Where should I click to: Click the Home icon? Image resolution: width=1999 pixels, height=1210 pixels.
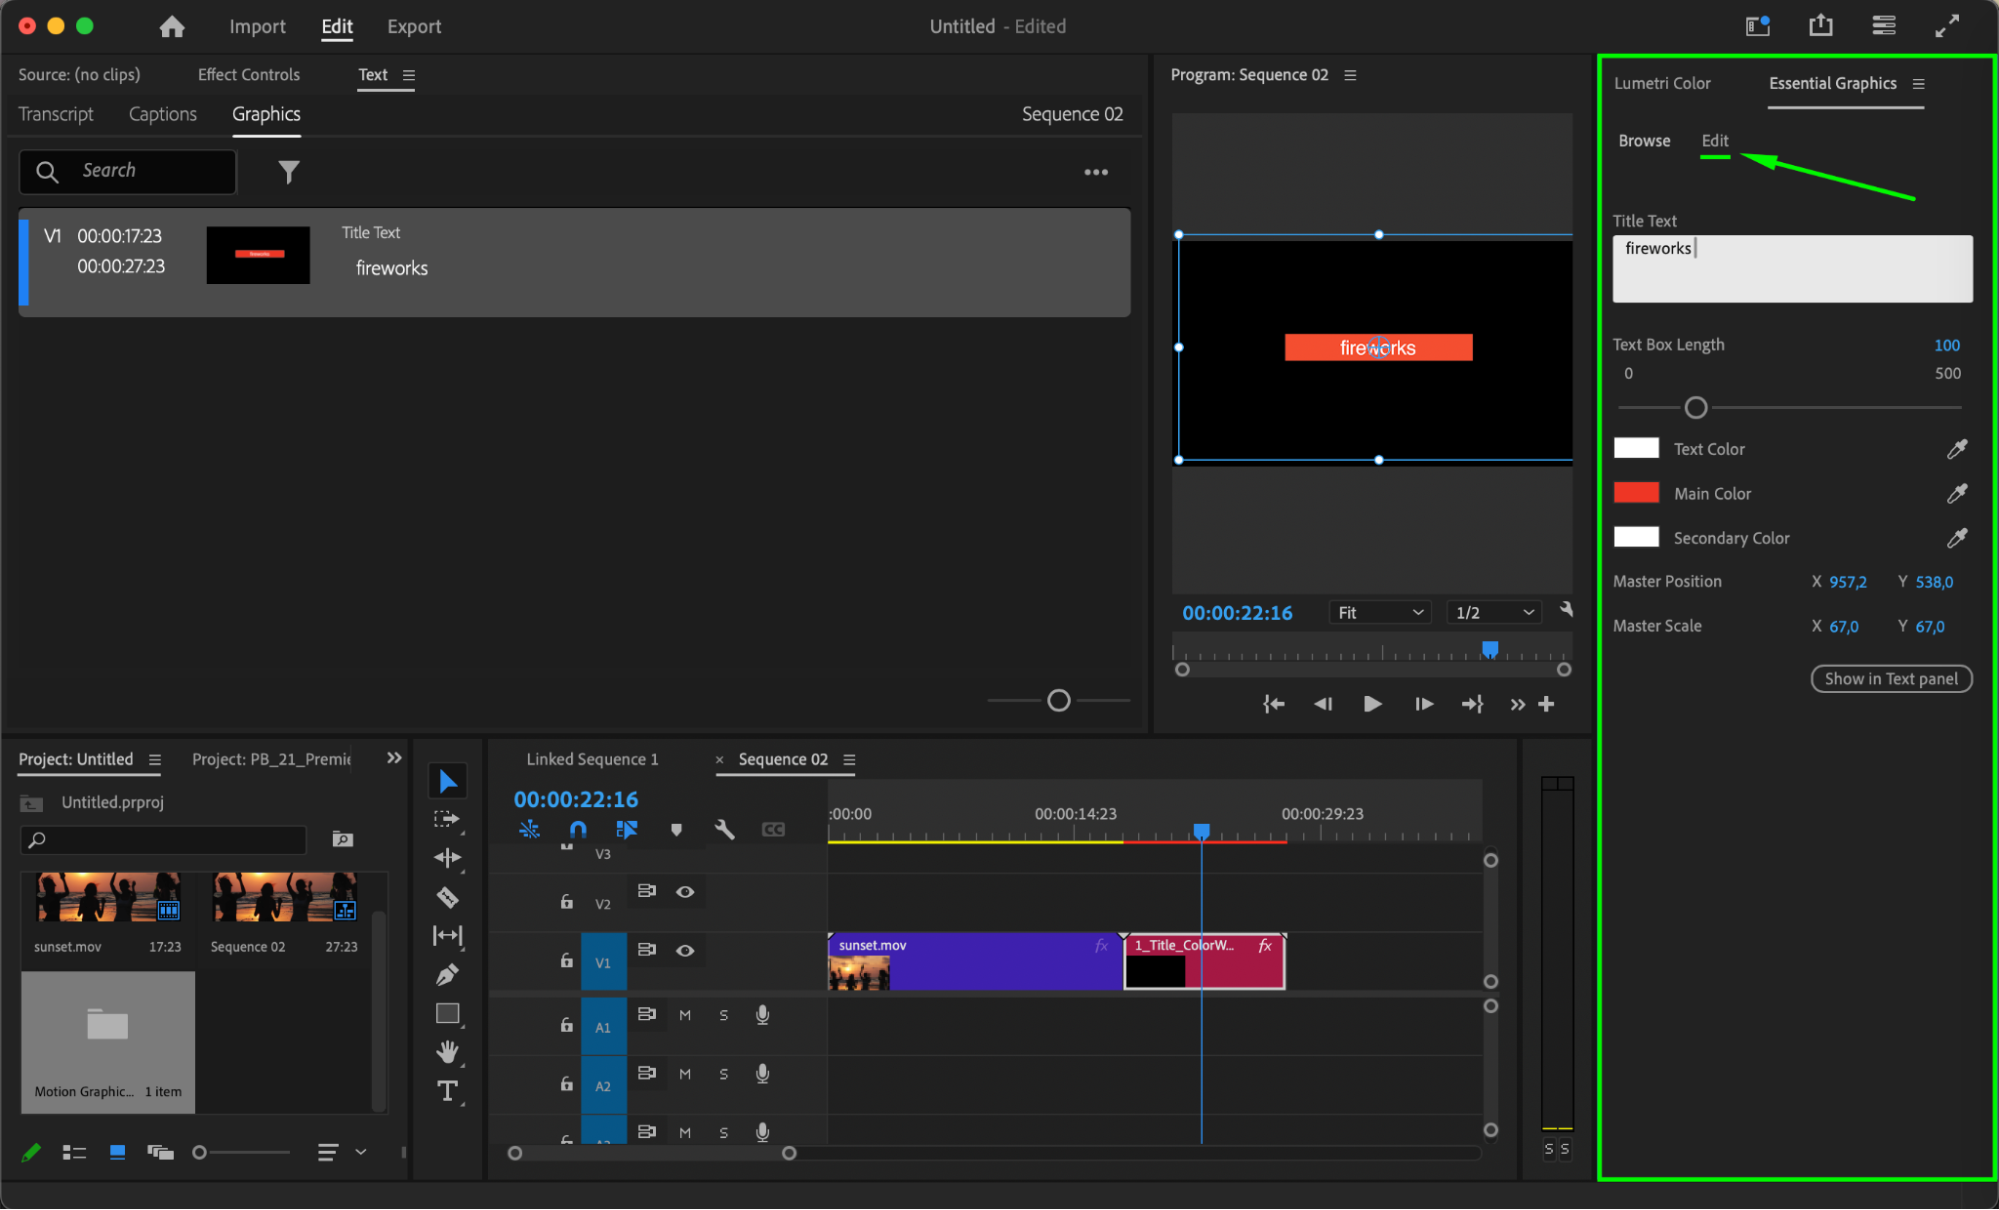(x=172, y=27)
